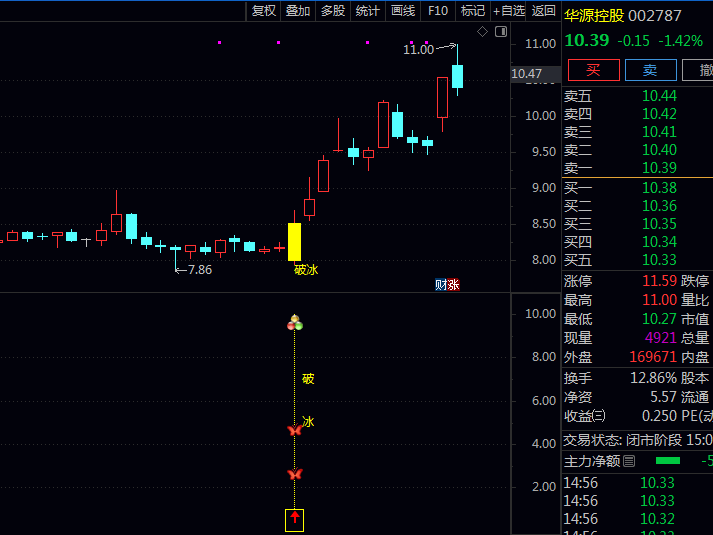Select the 叠加 toolbar option

coord(298,10)
